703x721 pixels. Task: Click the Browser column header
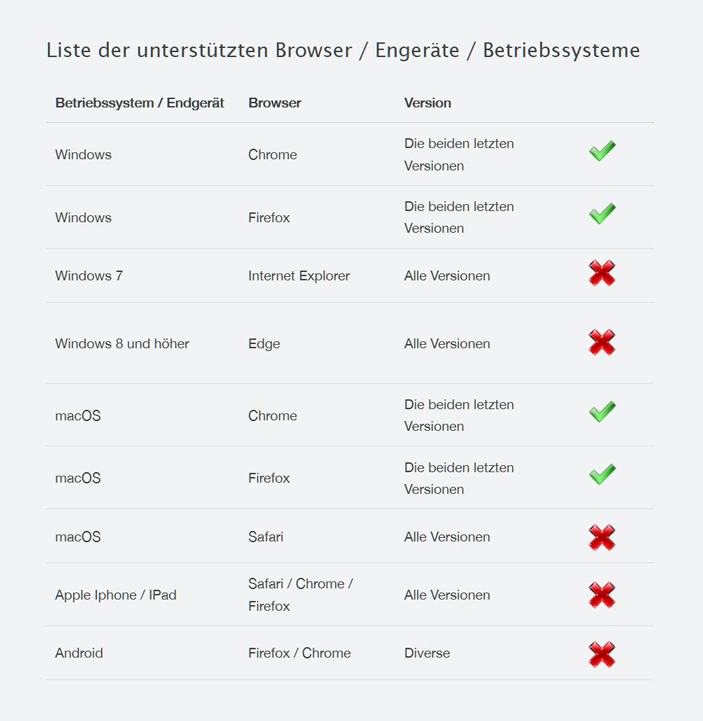274,103
